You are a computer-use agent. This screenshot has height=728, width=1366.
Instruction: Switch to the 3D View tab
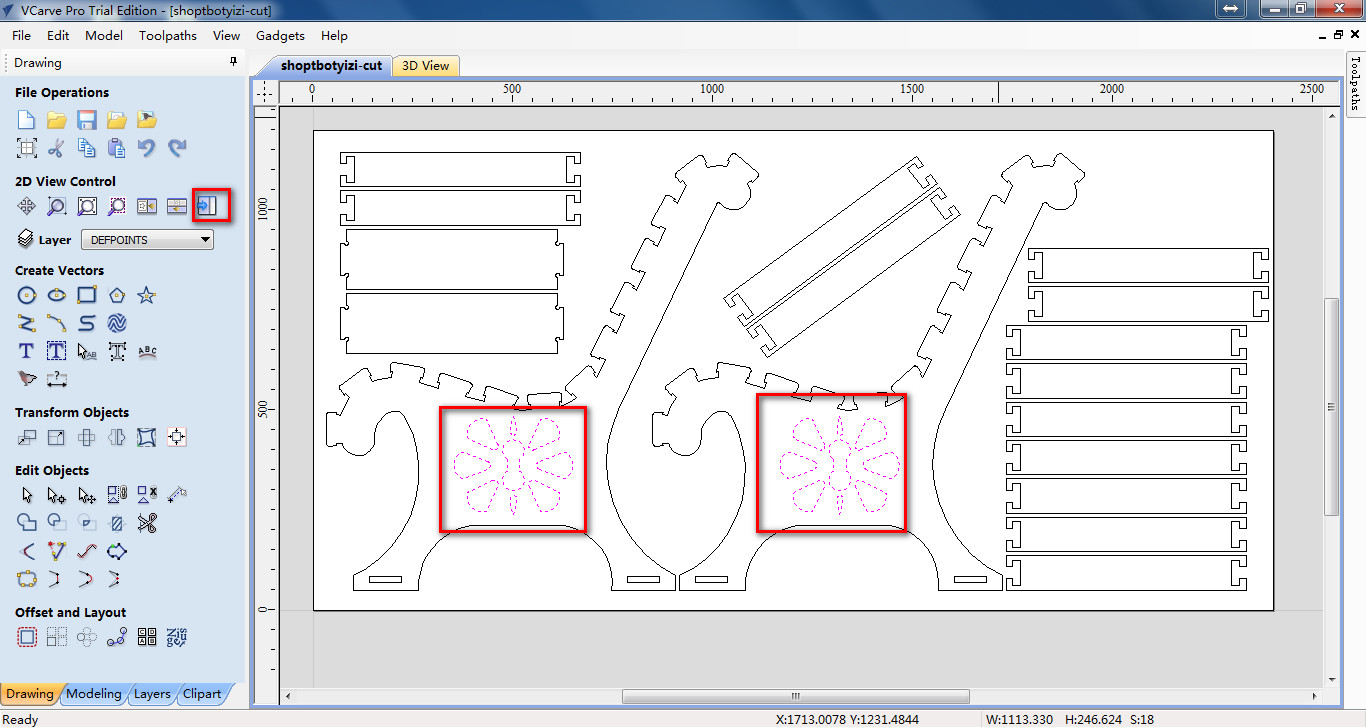tap(426, 65)
